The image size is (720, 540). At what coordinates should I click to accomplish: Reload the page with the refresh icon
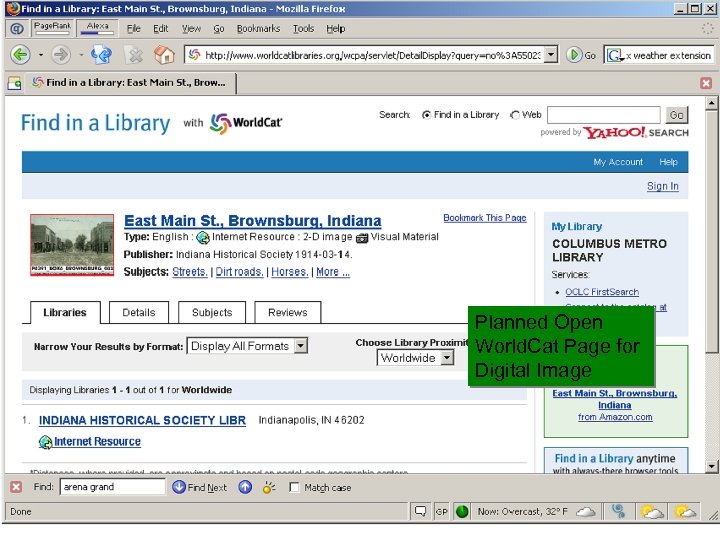101,56
